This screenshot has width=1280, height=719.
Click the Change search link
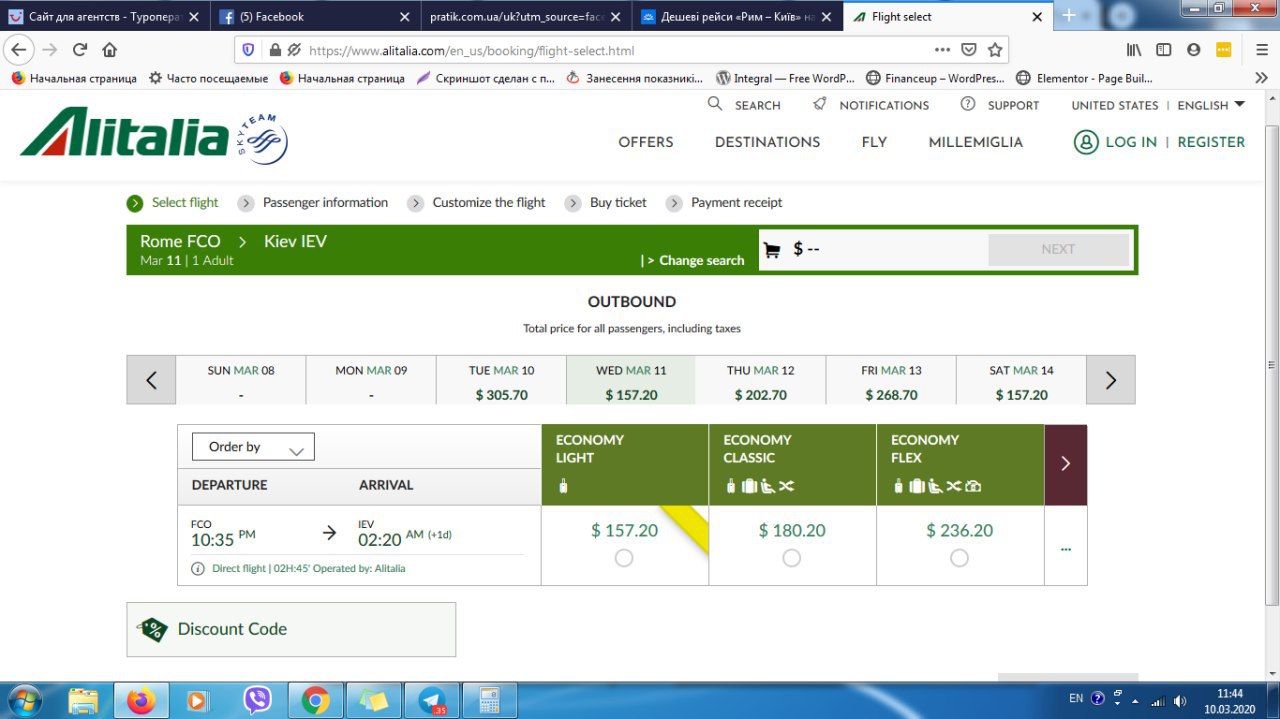point(701,261)
